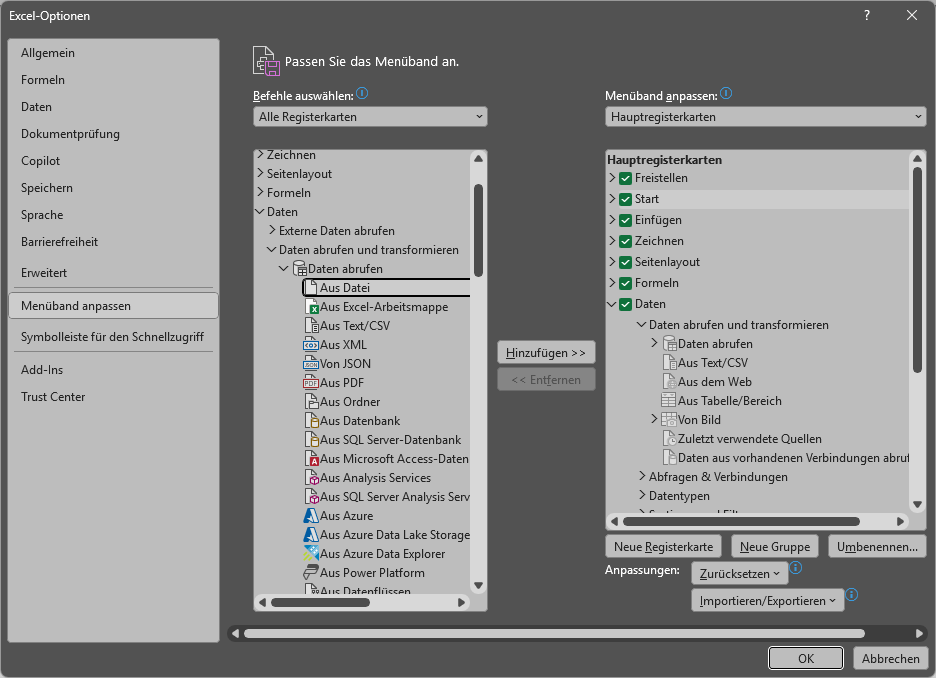Expand the Datentypen group
This screenshot has height=678, width=936.
[x=642, y=495]
